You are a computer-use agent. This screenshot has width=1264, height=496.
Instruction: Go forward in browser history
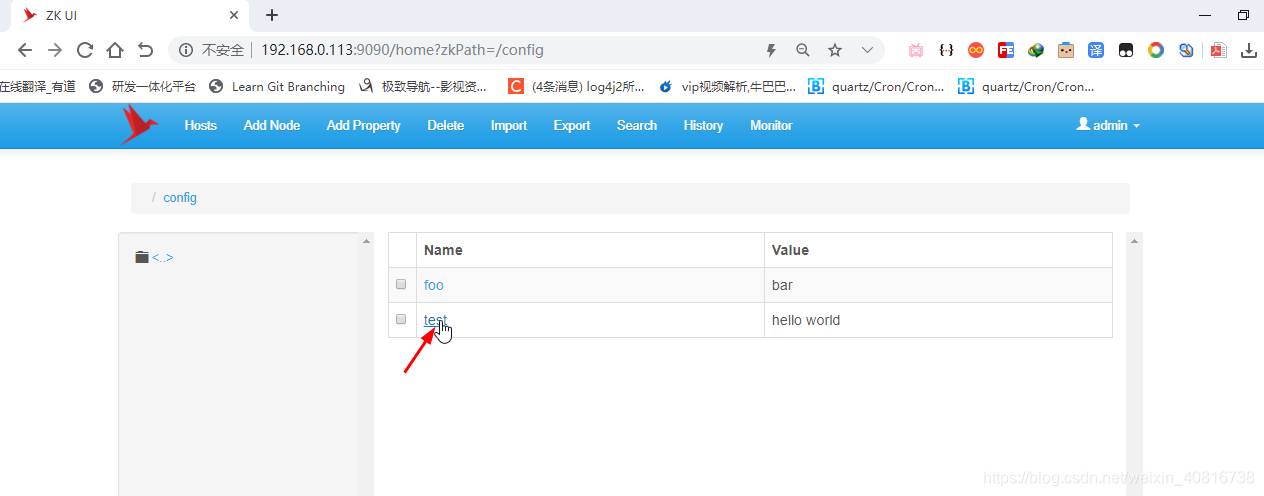click(x=55, y=50)
